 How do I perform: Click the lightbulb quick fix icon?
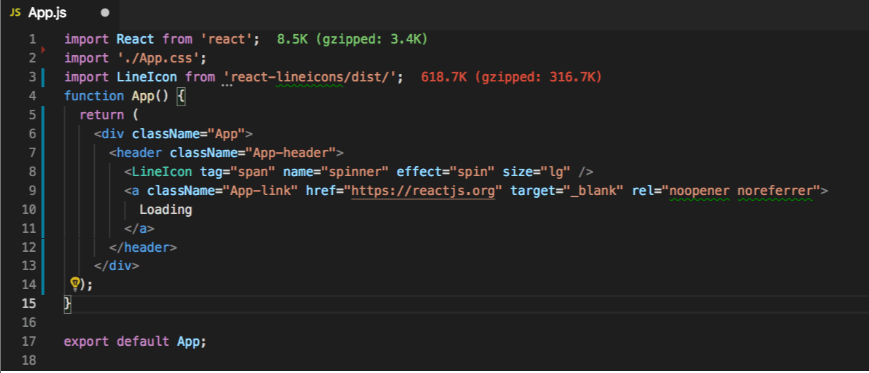(x=75, y=284)
